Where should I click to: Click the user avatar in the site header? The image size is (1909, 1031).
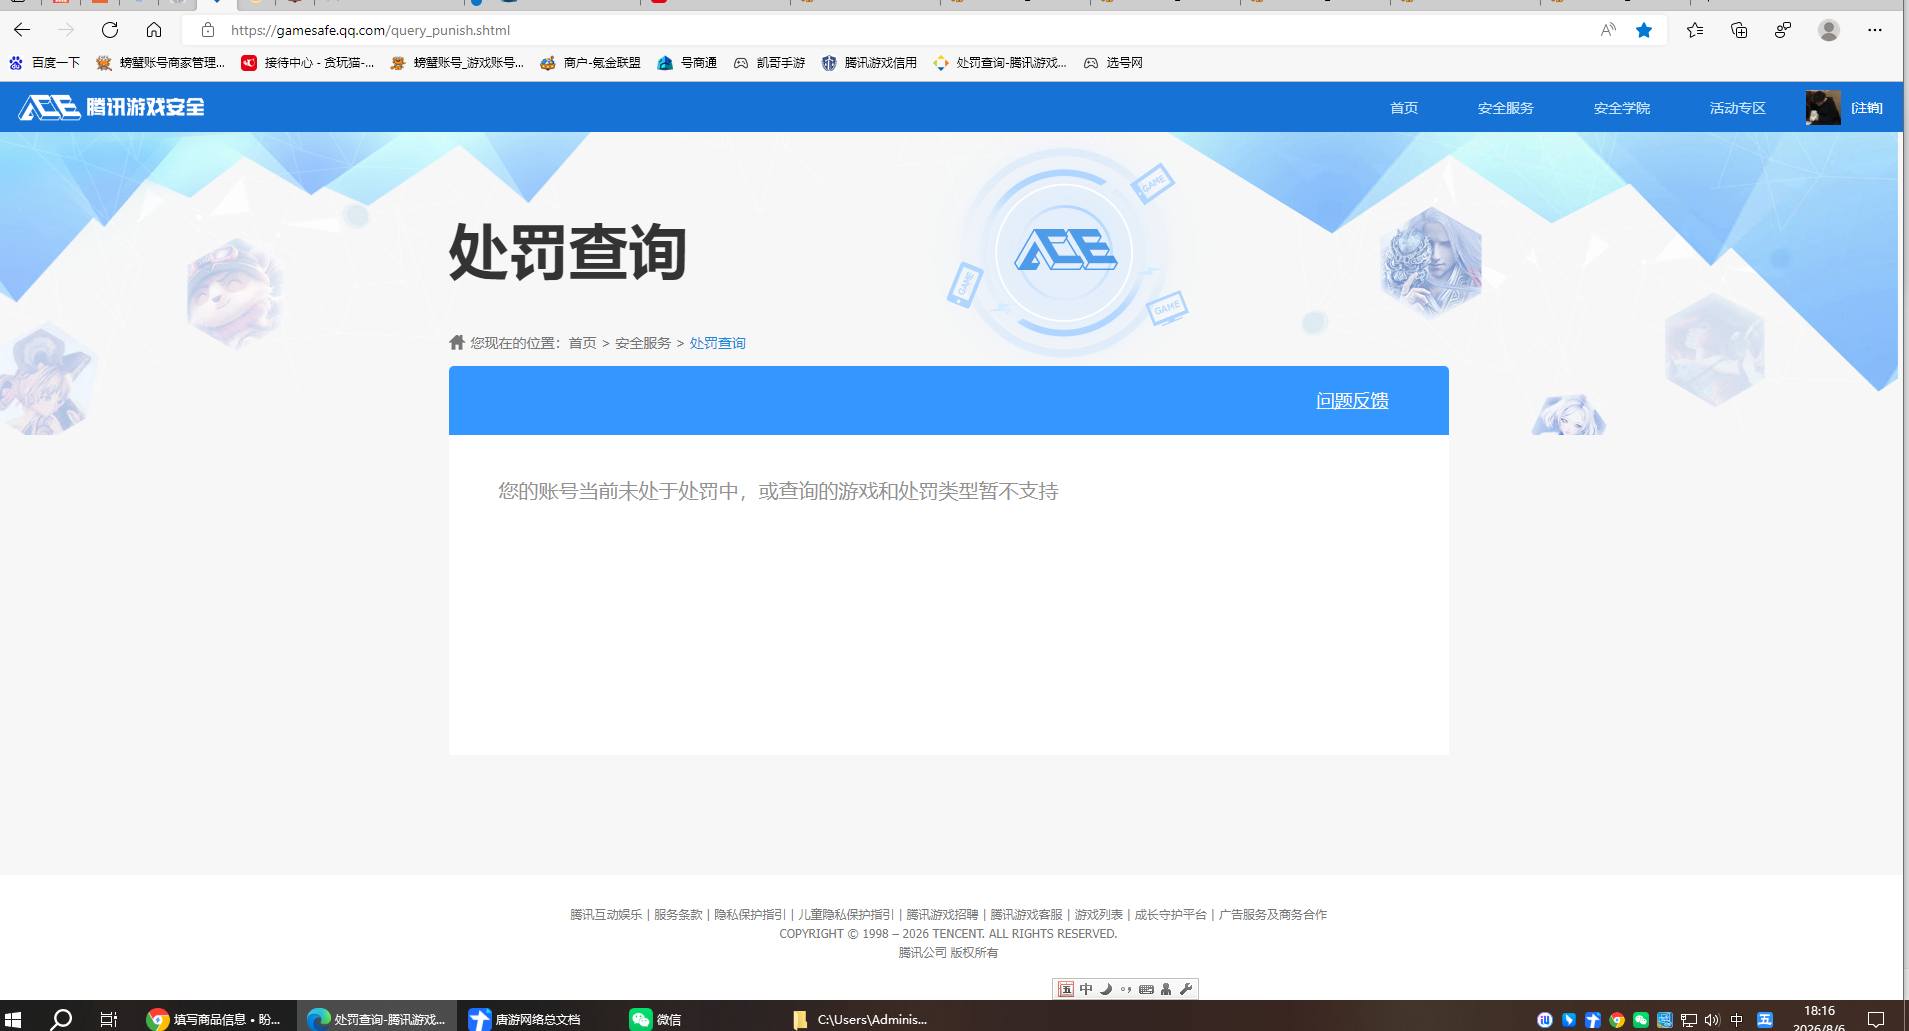click(x=1823, y=107)
